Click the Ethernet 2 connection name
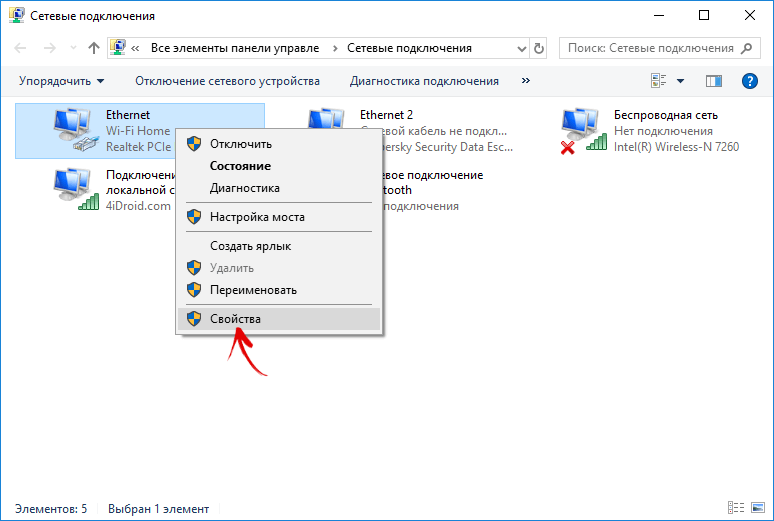Screen dimensions: 774x521 click(x=386, y=115)
